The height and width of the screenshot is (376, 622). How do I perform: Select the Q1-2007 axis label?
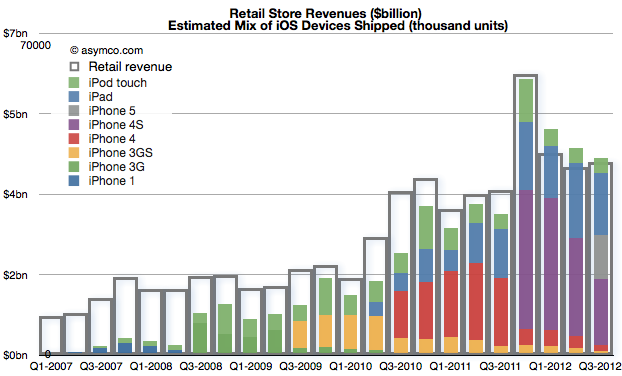pos(51,366)
